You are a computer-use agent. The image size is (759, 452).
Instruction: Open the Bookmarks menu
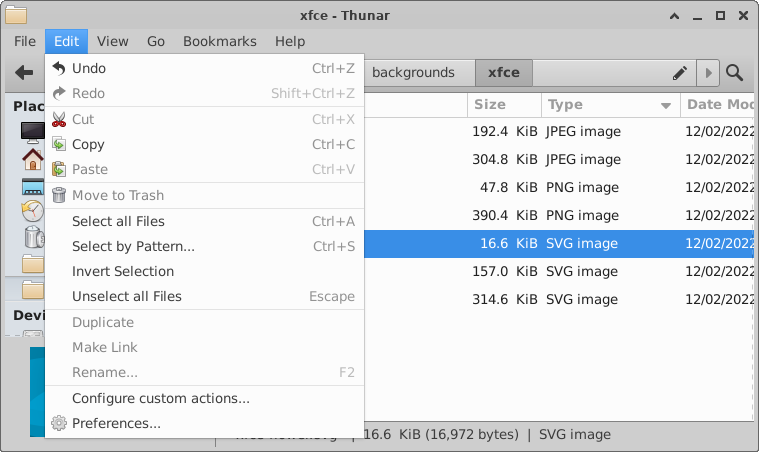(220, 42)
